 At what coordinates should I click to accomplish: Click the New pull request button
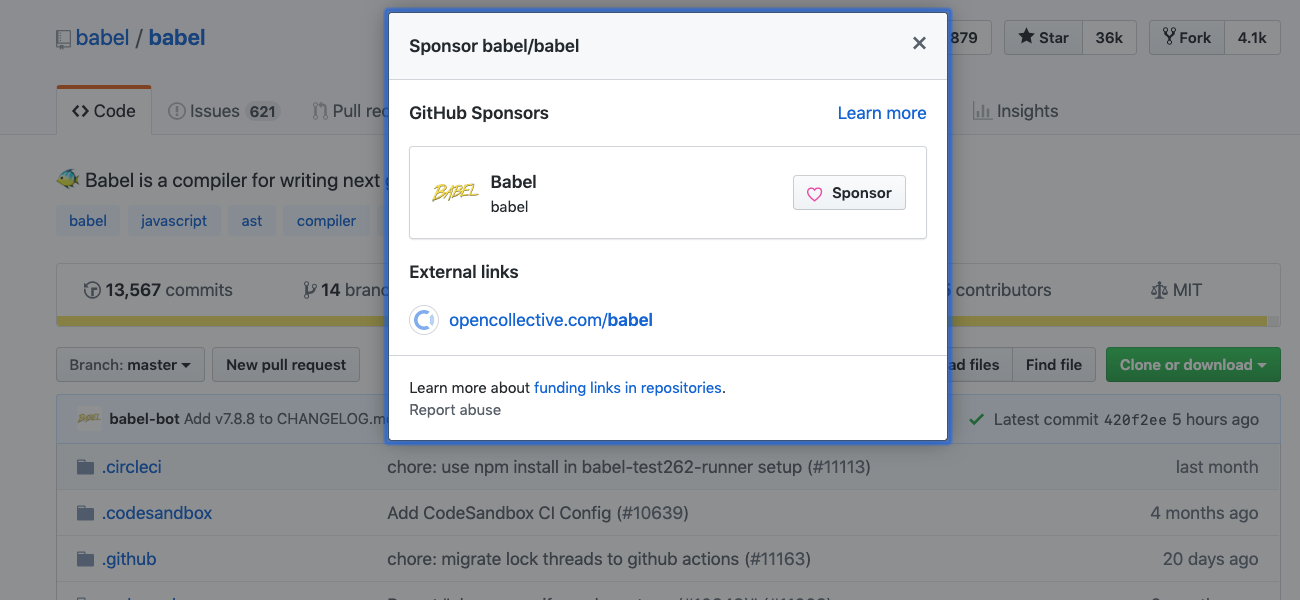click(x=285, y=364)
